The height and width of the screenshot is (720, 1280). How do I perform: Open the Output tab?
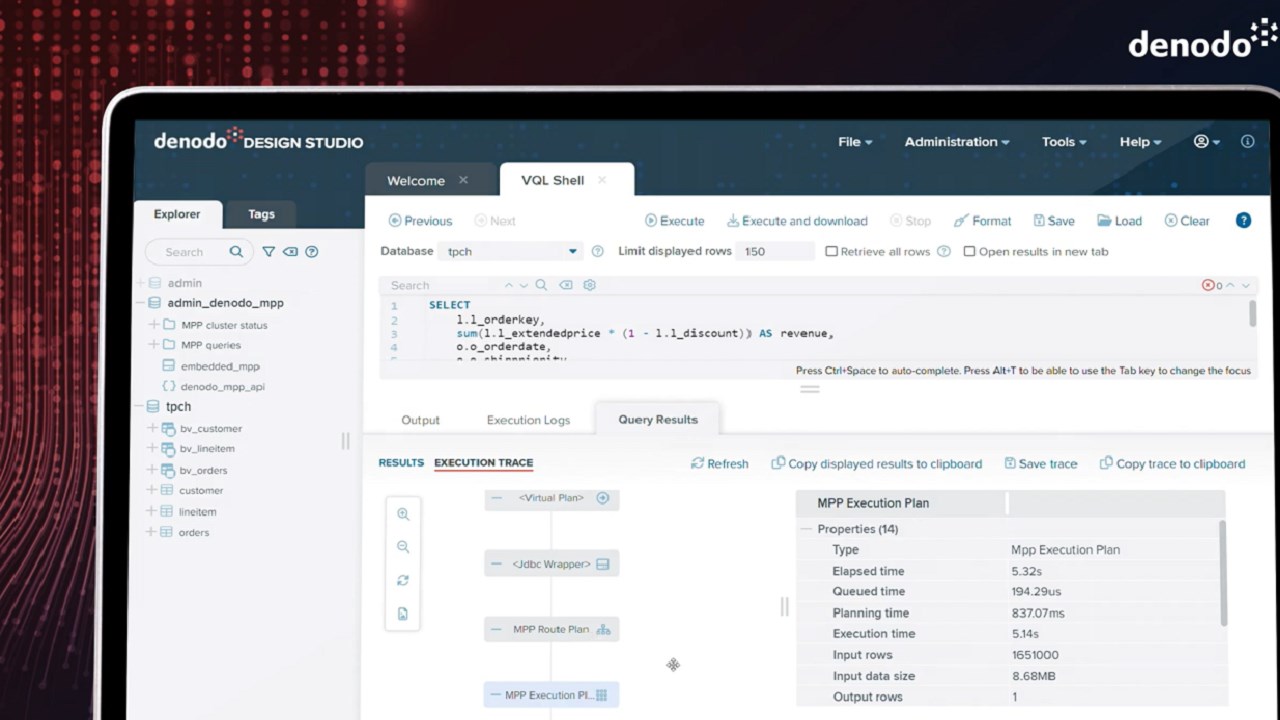(x=420, y=420)
